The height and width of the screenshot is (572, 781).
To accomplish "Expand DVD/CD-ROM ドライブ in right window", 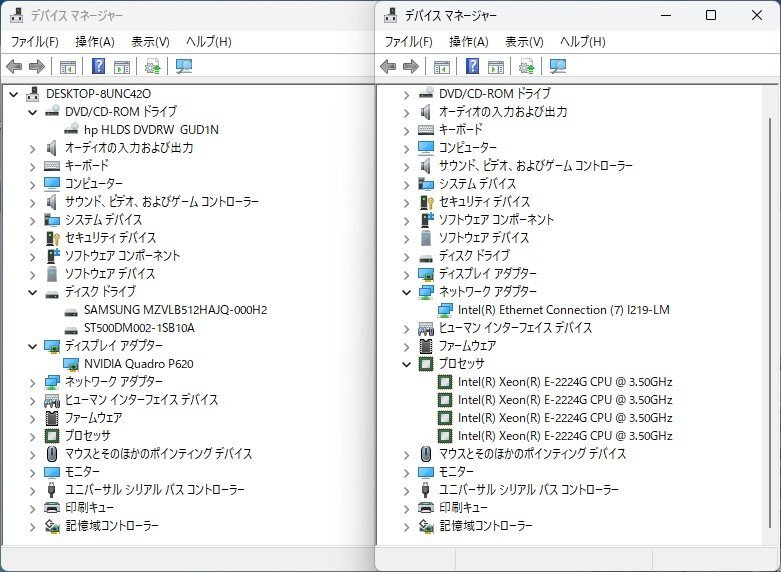I will point(406,94).
